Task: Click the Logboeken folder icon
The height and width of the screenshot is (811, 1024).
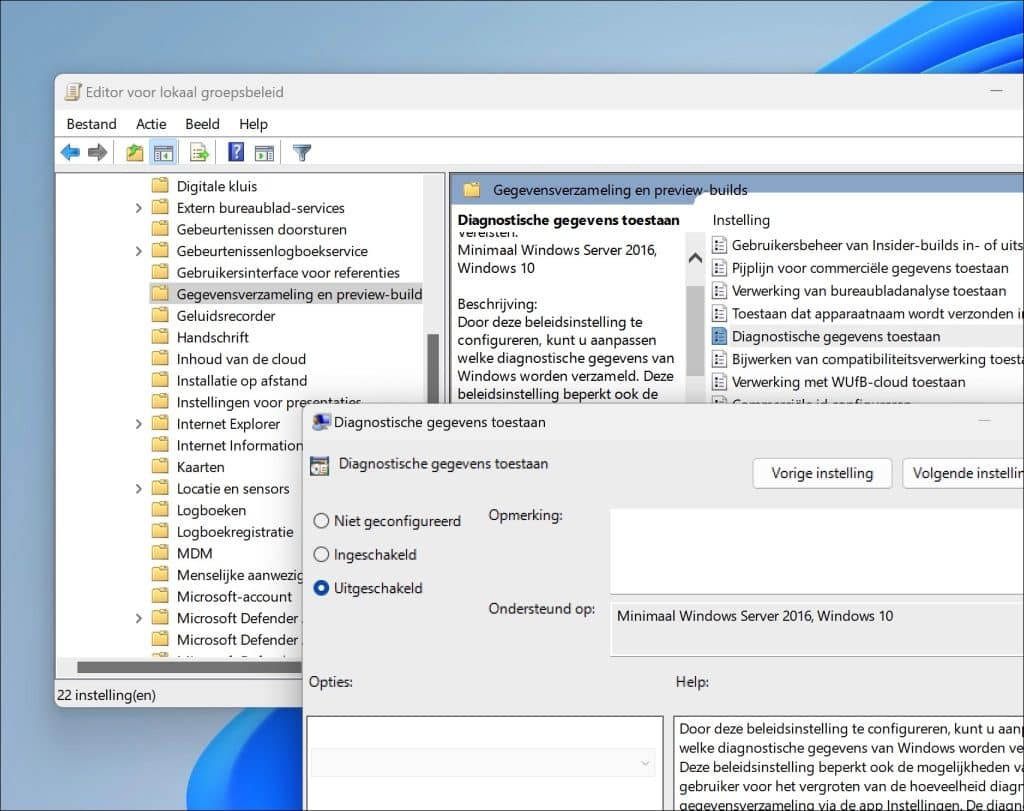Action: click(x=160, y=509)
